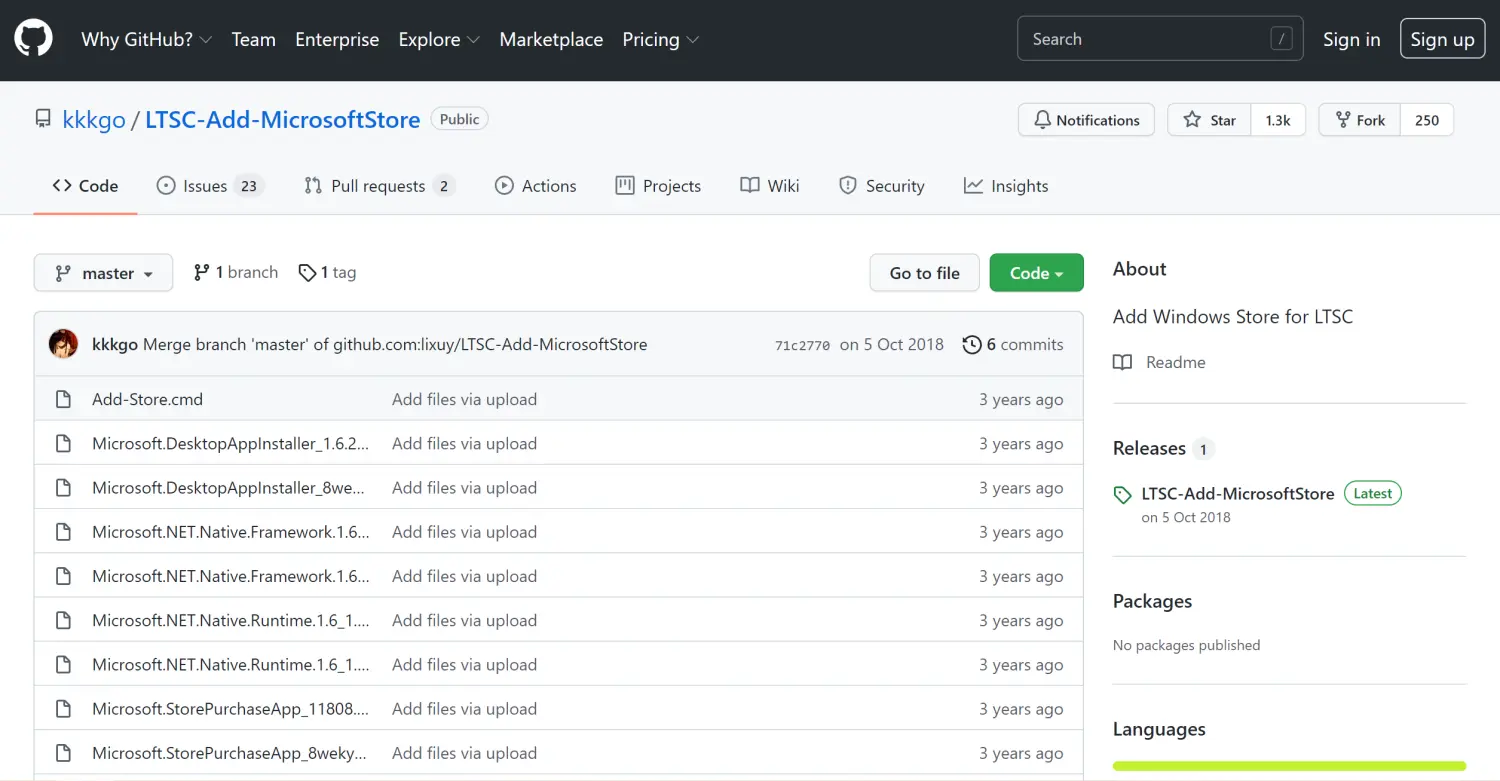Image resolution: width=1500 pixels, height=781 pixels.
Task: Click the commit history clock icon
Action: tap(971, 344)
